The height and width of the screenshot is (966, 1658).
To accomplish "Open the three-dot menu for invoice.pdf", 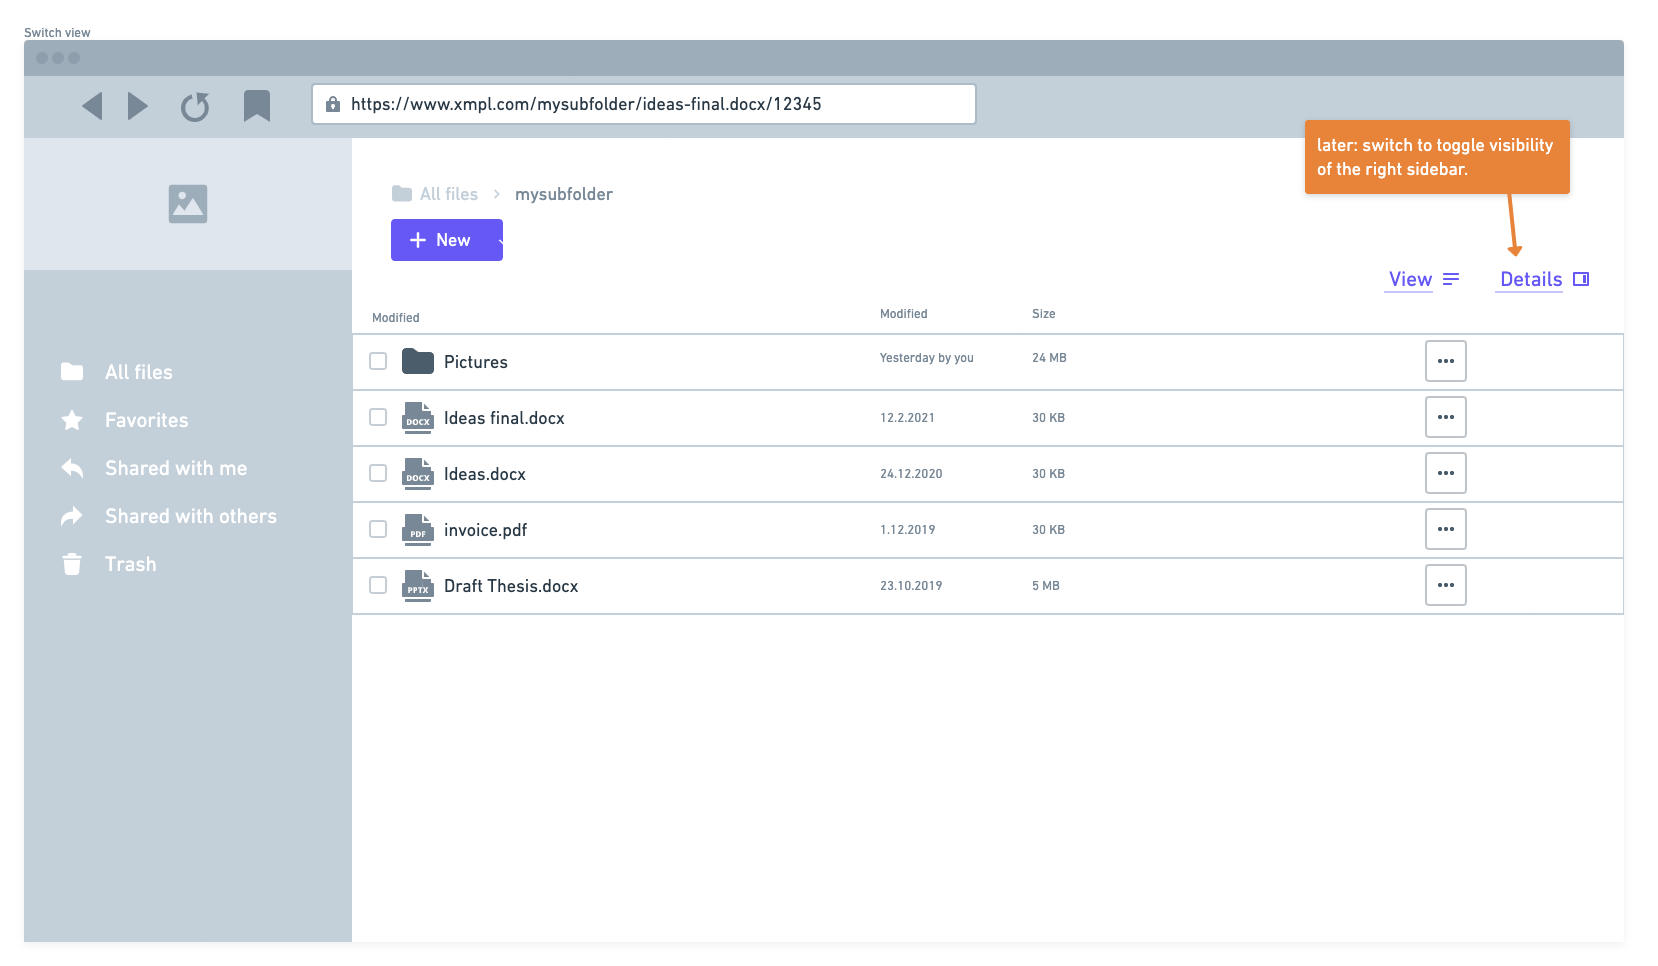I will pyautogui.click(x=1446, y=529).
